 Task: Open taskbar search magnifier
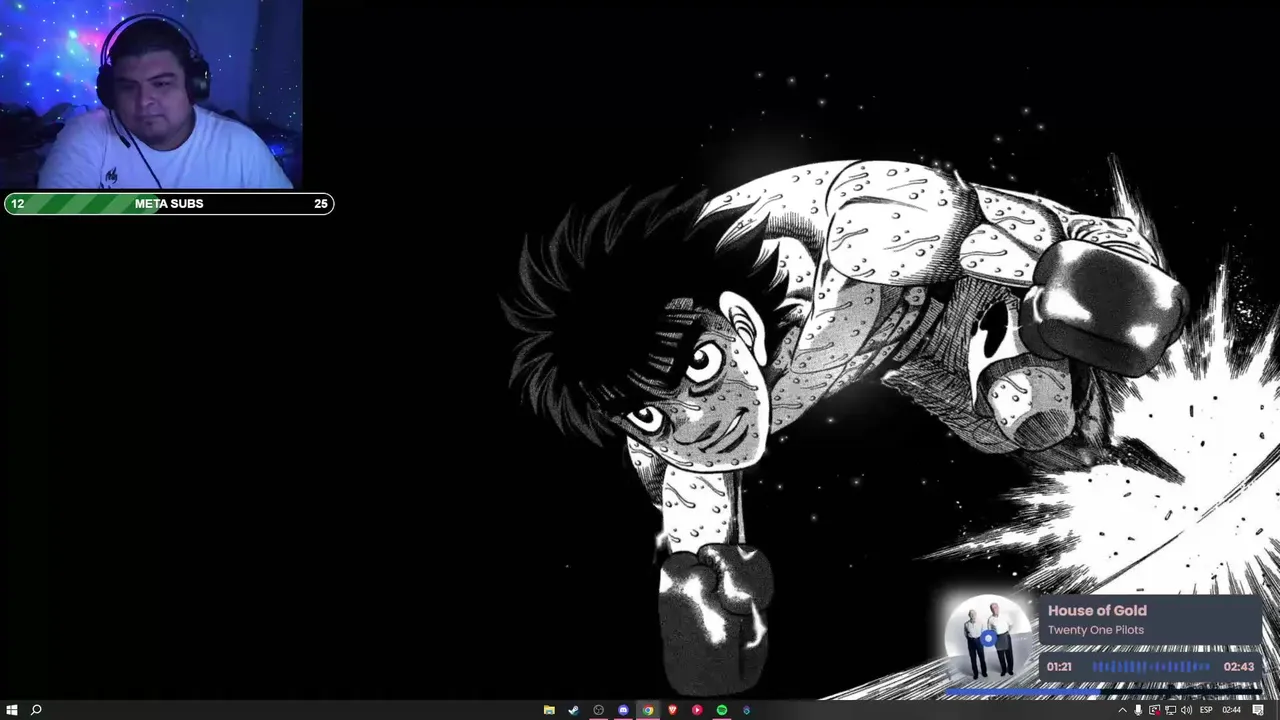[36, 710]
